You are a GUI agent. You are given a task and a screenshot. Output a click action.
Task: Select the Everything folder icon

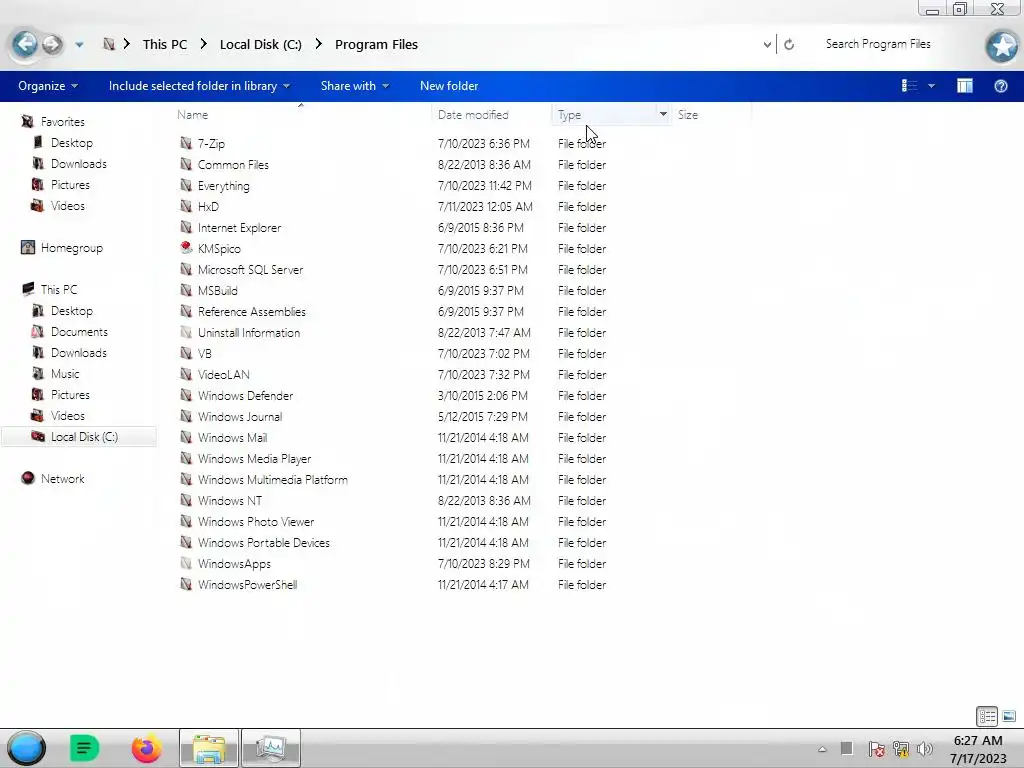(x=186, y=185)
